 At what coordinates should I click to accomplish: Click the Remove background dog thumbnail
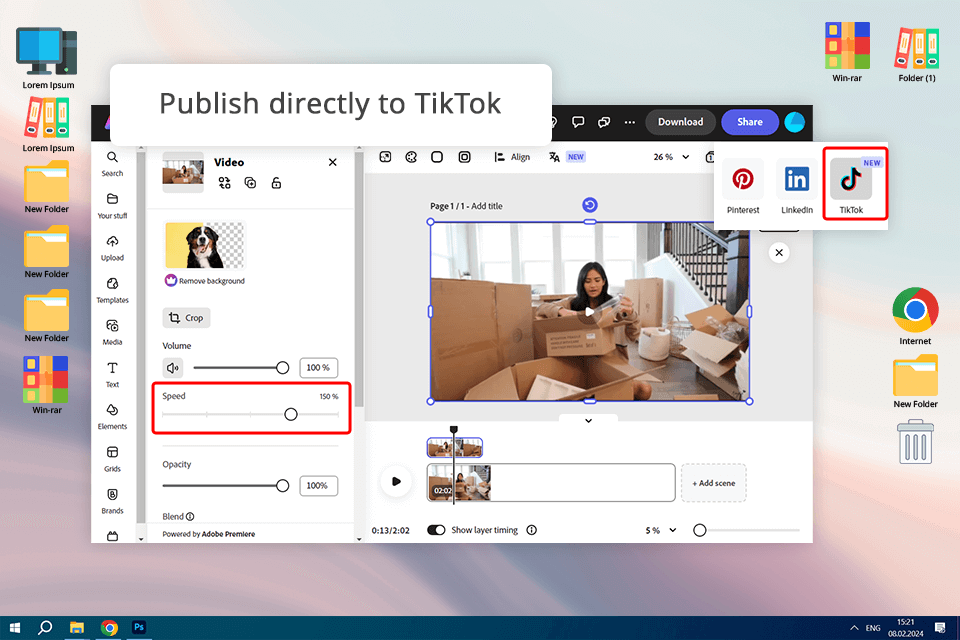pos(204,246)
